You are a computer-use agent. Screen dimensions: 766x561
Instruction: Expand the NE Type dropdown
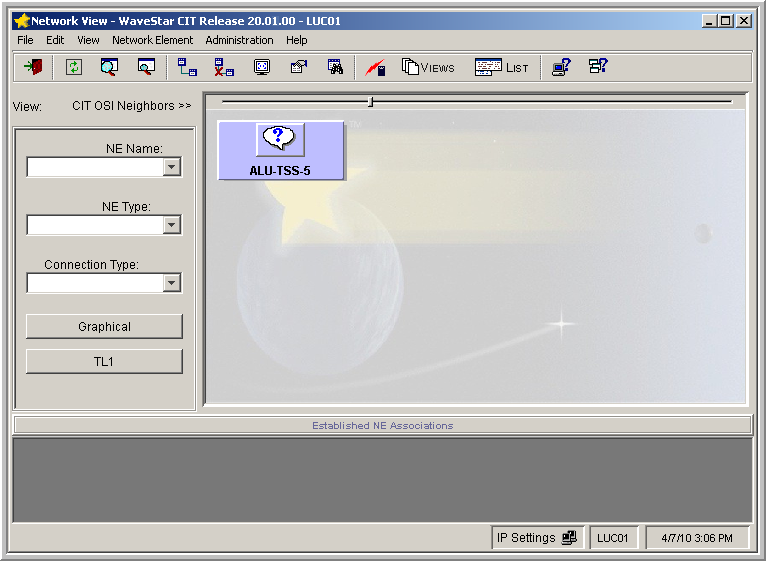click(x=172, y=225)
